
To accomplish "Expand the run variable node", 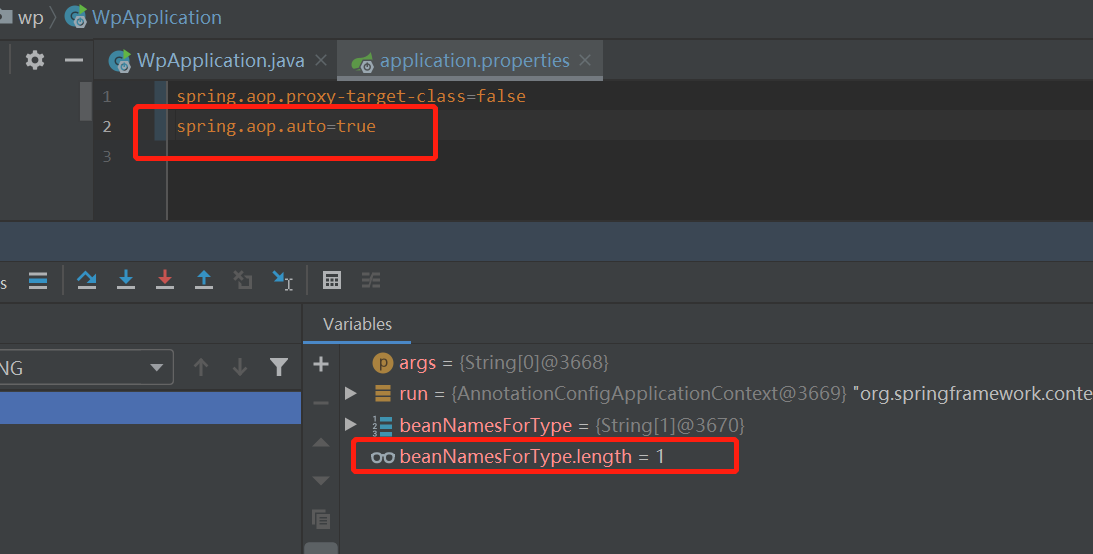I will pos(351,393).
